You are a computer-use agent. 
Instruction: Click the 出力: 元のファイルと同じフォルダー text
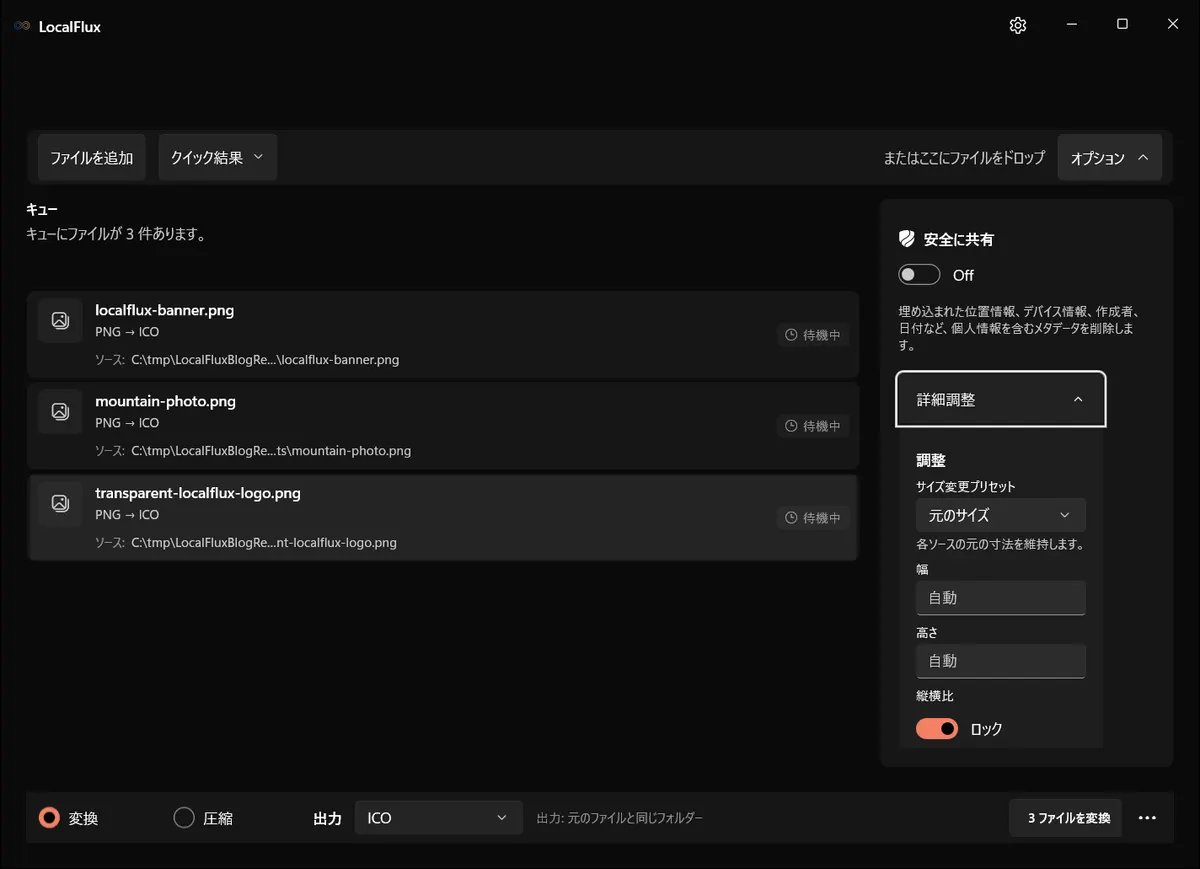pyautogui.click(x=620, y=818)
